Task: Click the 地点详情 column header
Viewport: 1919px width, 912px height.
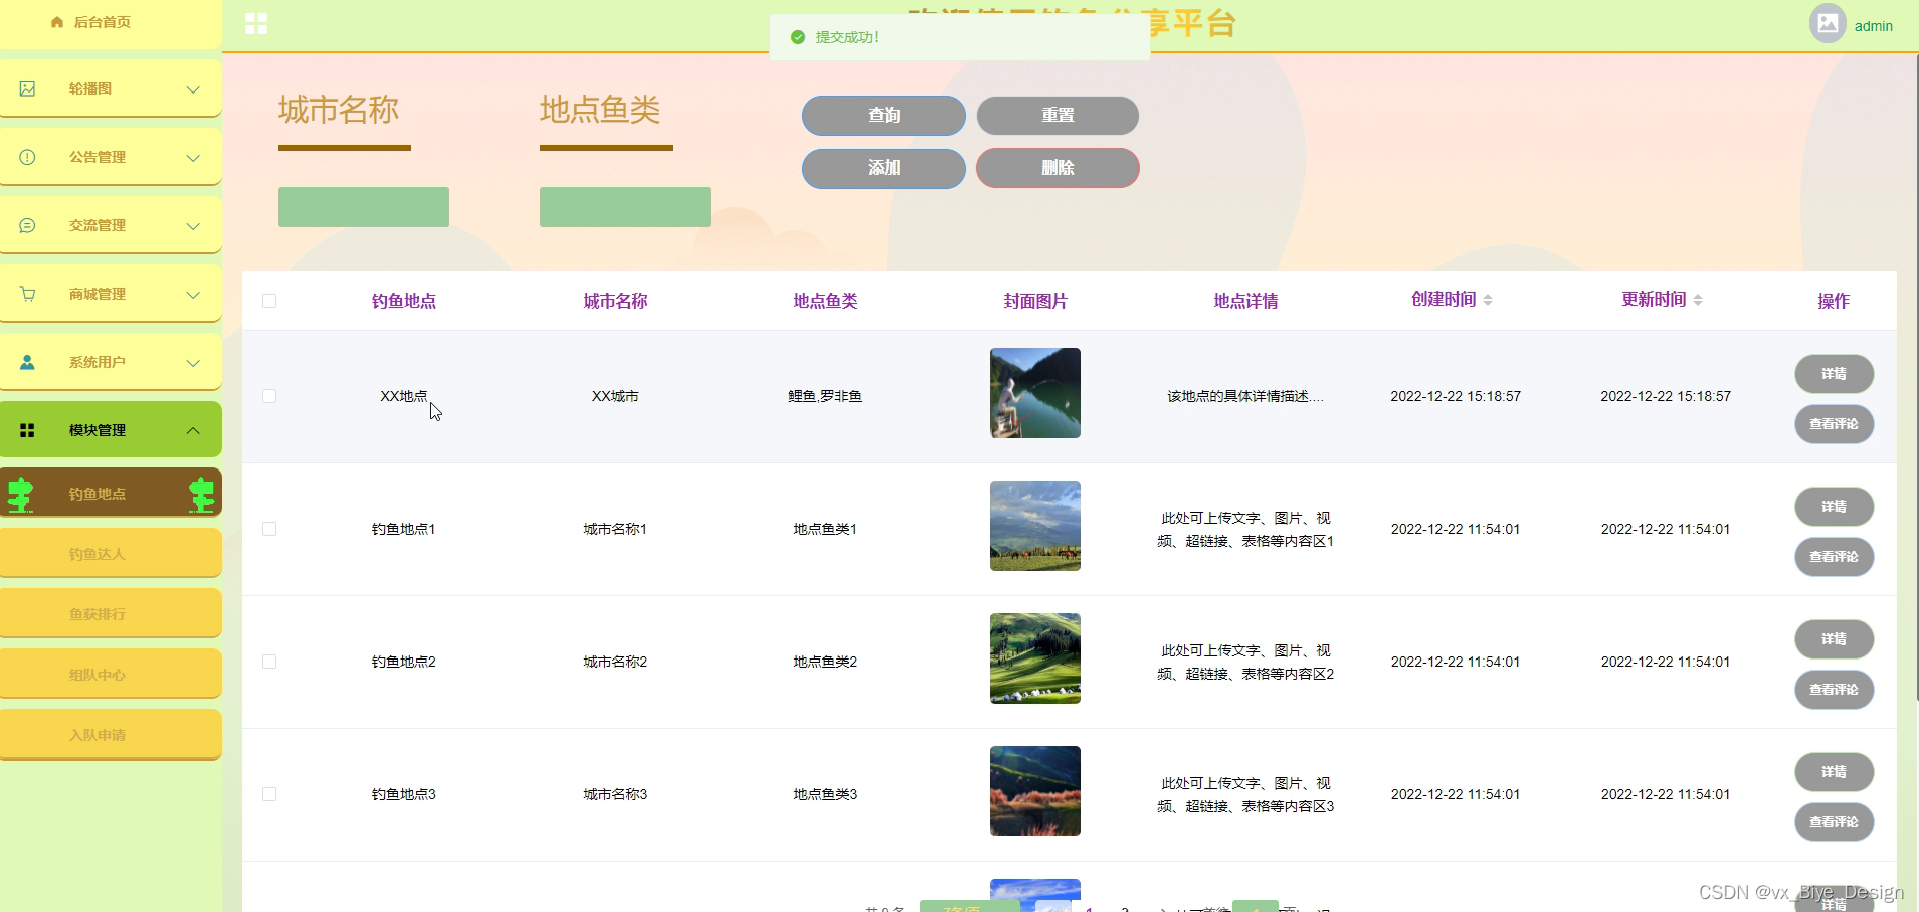Action: click(x=1245, y=301)
